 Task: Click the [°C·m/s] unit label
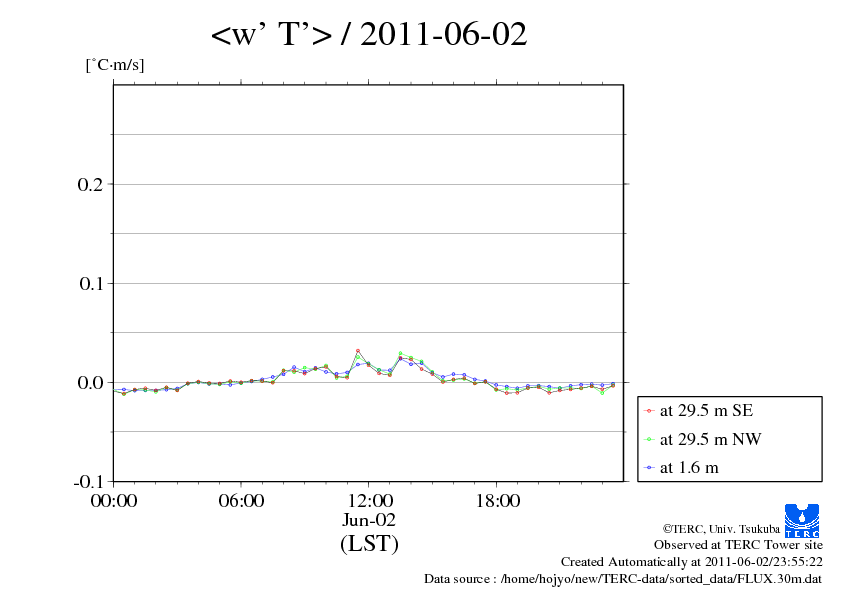(x=115, y=65)
